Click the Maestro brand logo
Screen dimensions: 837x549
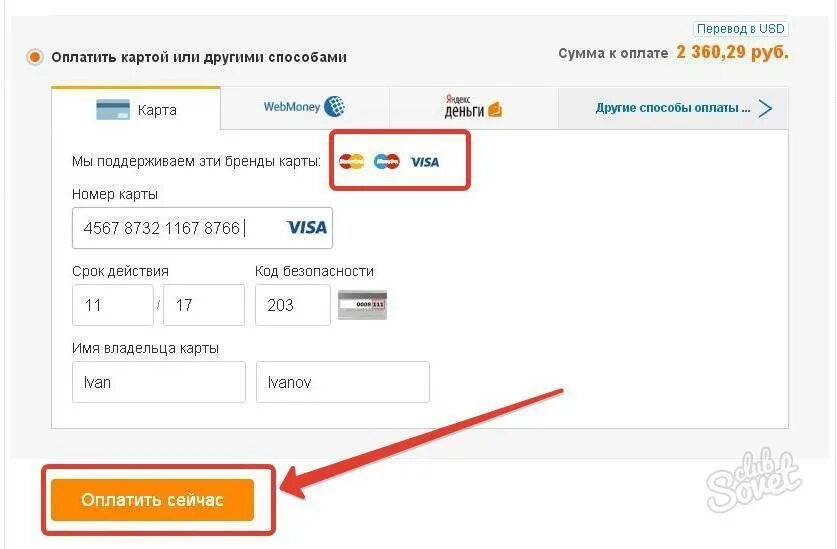(x=386, y=161)
